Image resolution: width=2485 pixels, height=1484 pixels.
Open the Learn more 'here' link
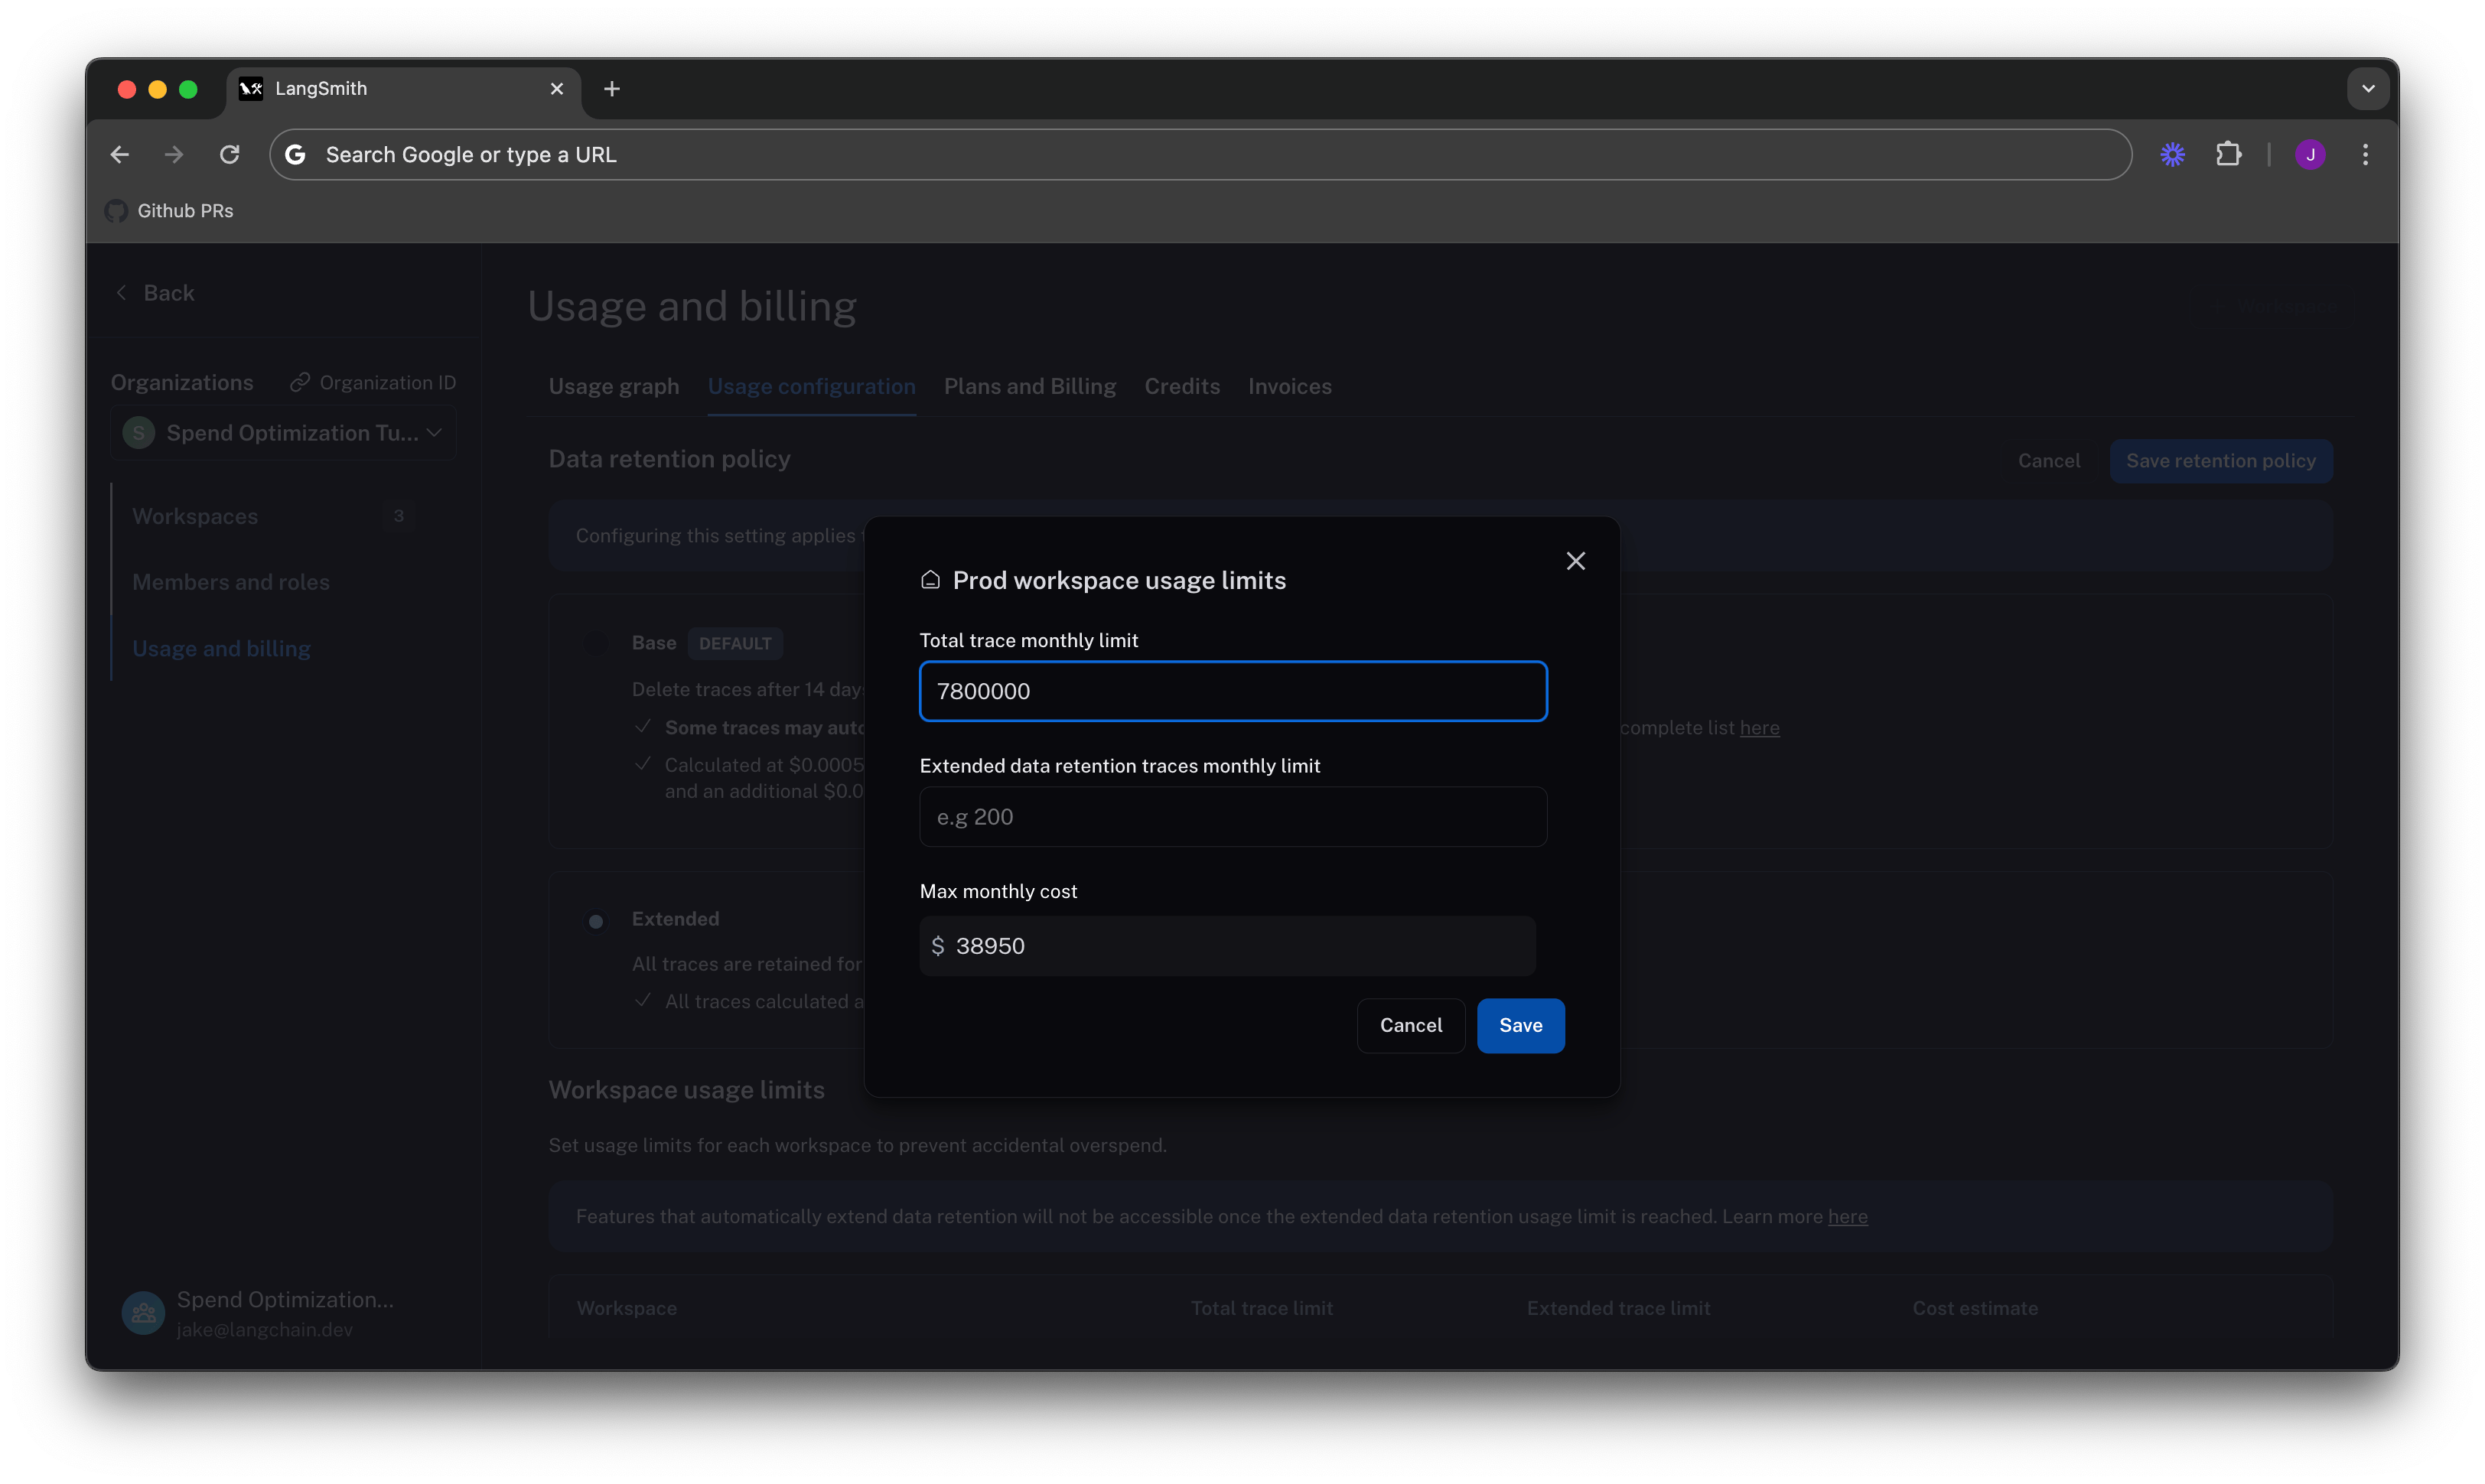pos(1847,1217)
